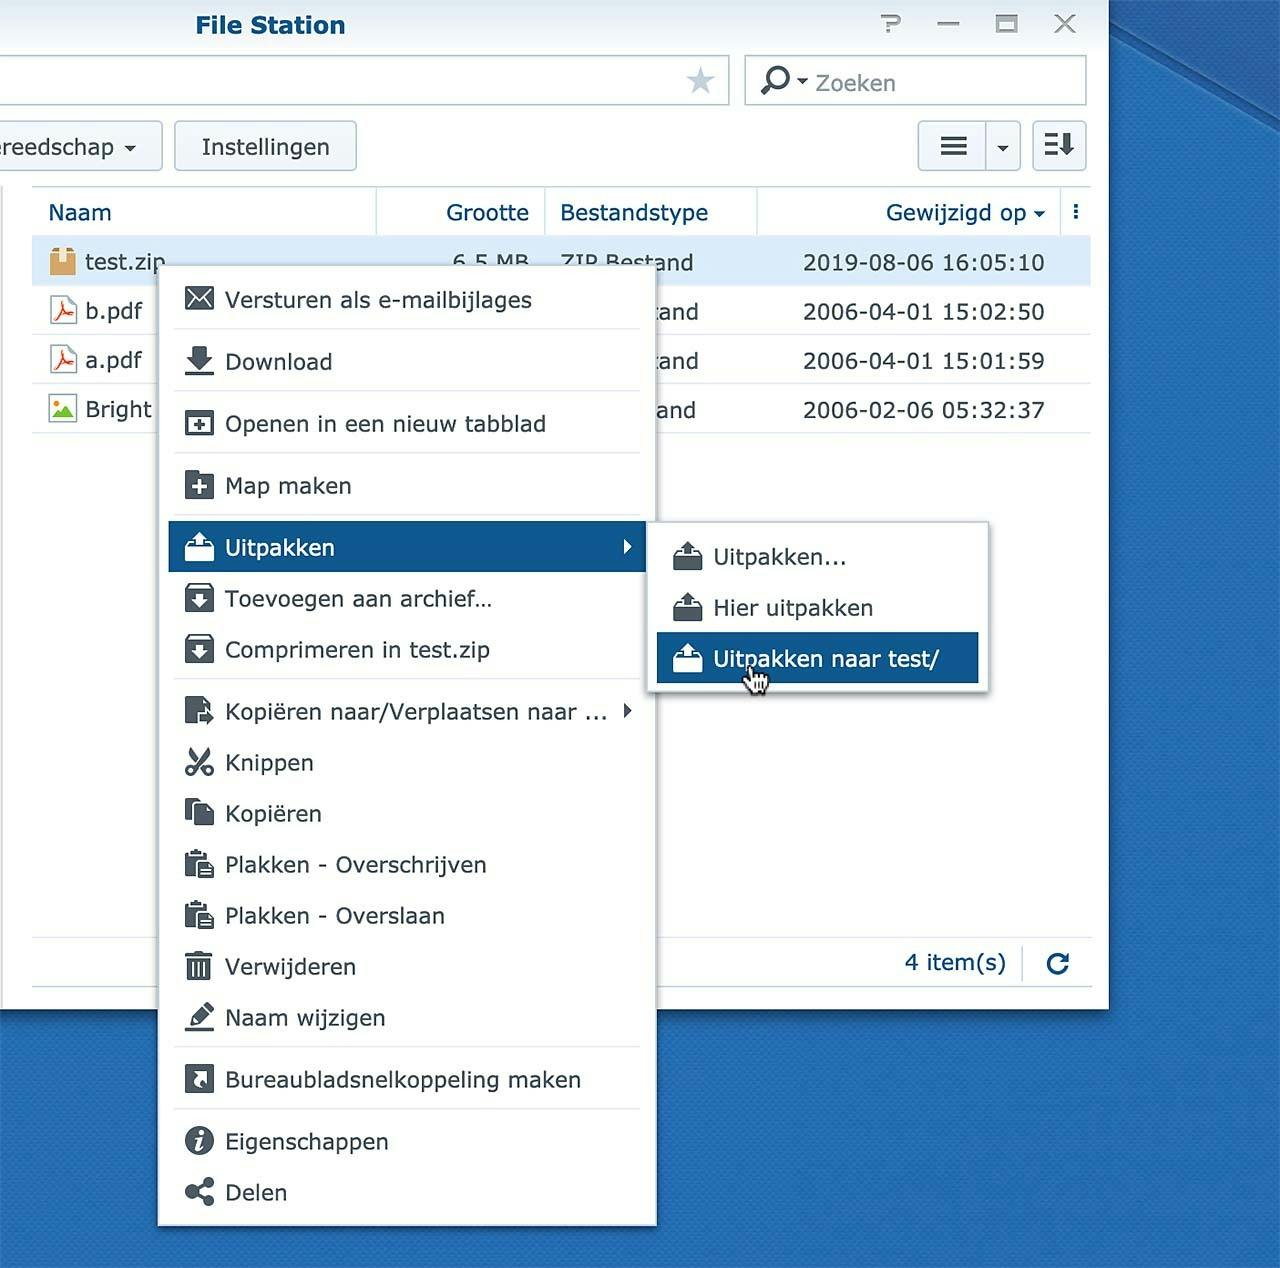Screen dimensions: 1280x1268
Task: Select the test.zip archive file icon
Action: tap(62, 261)
